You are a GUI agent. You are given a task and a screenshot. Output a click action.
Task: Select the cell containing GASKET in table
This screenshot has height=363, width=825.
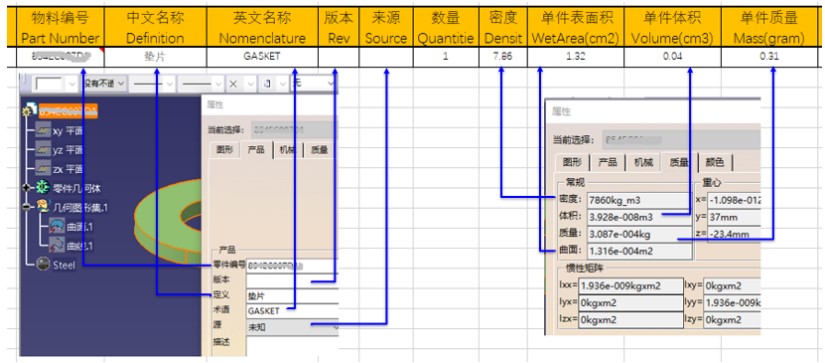click(262, 57)
